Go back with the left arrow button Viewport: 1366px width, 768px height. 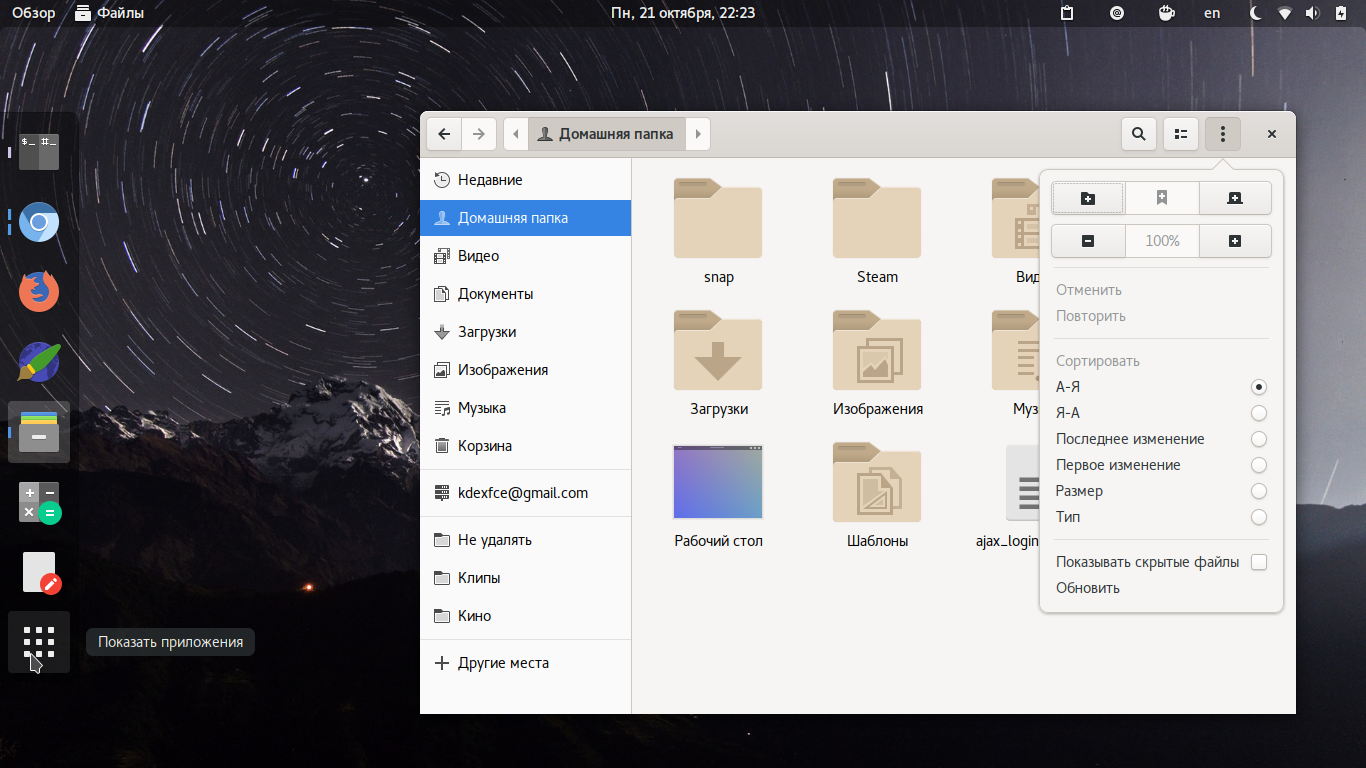point(444,134)
